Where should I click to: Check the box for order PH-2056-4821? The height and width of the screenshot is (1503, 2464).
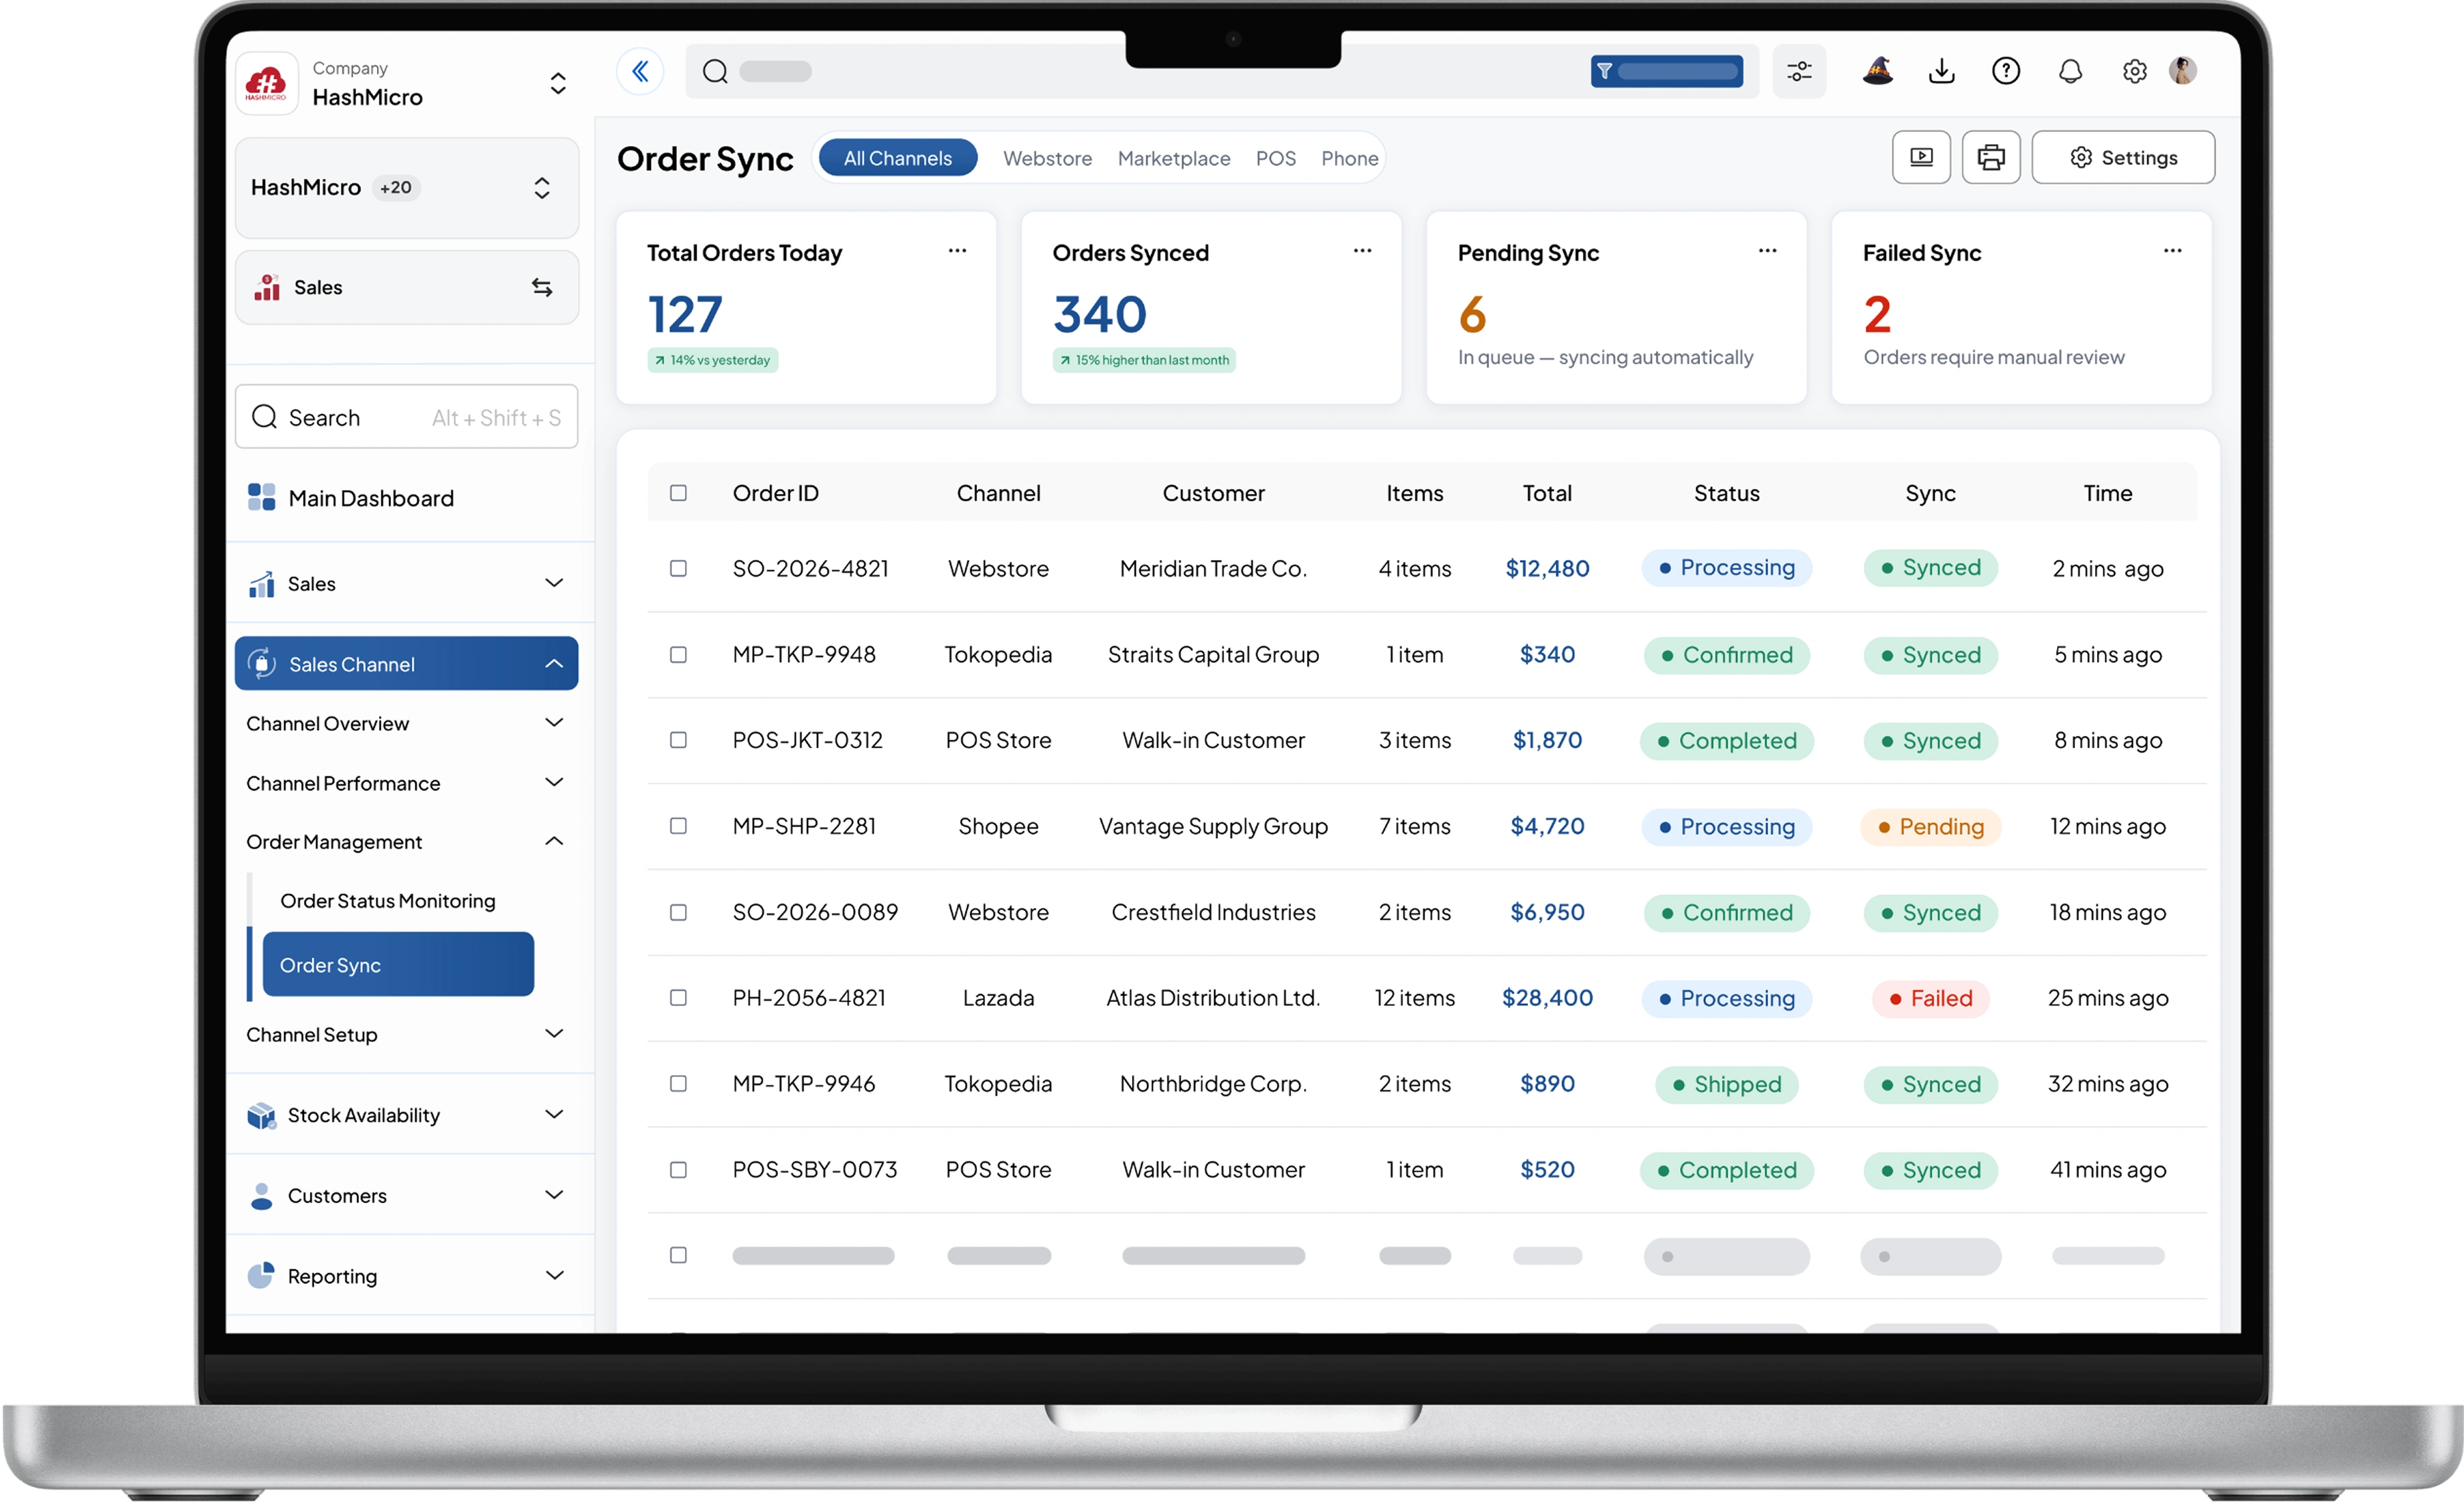678,998
